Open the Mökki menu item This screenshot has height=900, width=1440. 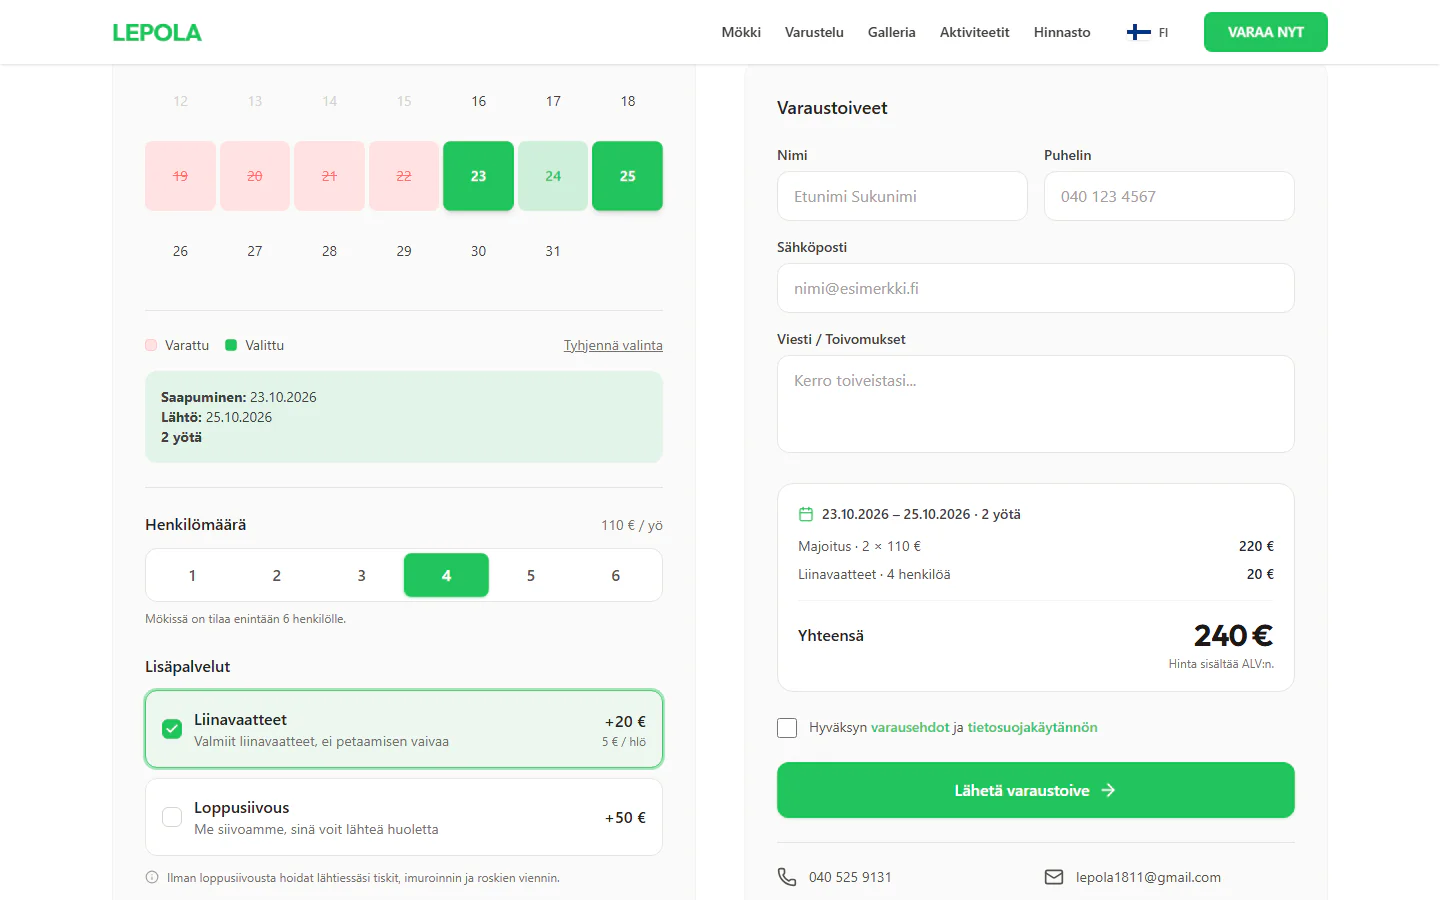click(741, 32)
